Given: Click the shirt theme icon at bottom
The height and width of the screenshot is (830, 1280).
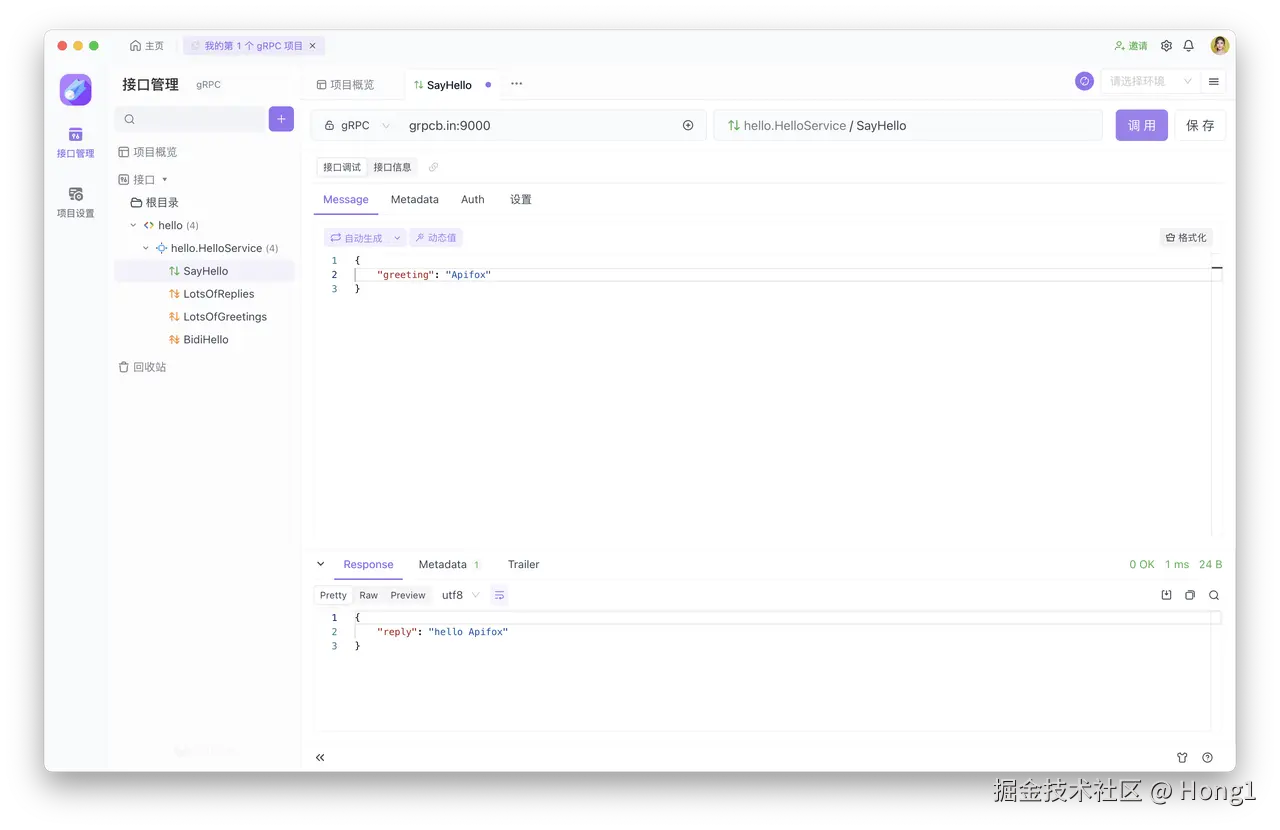Looking at the screenshot, I should click(x=1182, y=758).
